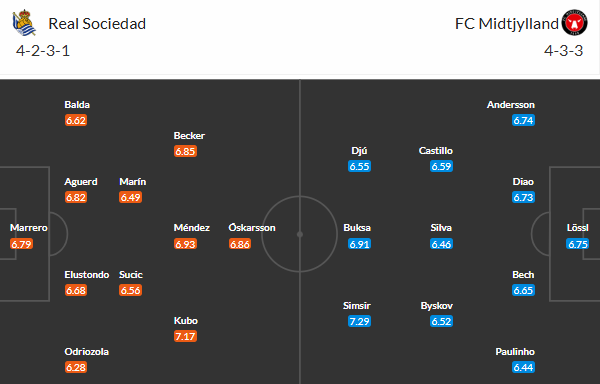This screenshot has width=600, height=384.
Task: Click the Real Sociedad club crest
Action: coord(24,23)
